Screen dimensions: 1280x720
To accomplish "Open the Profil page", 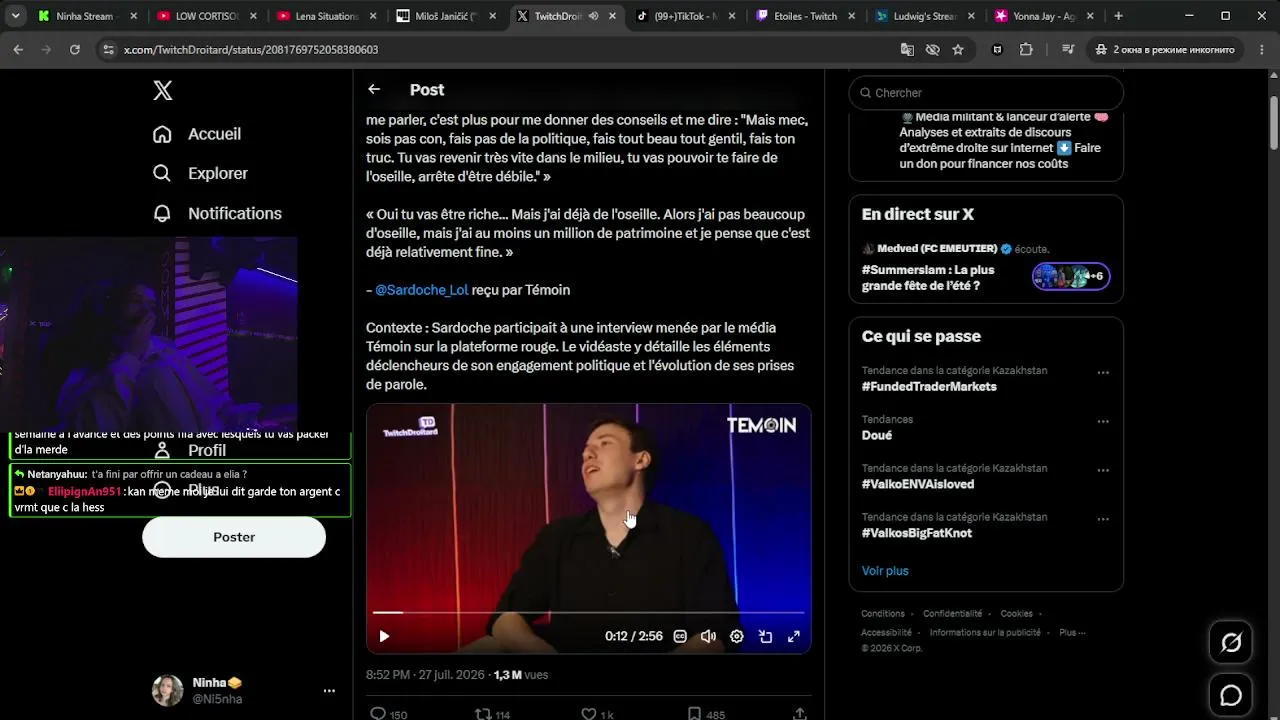I will [190, 450].
